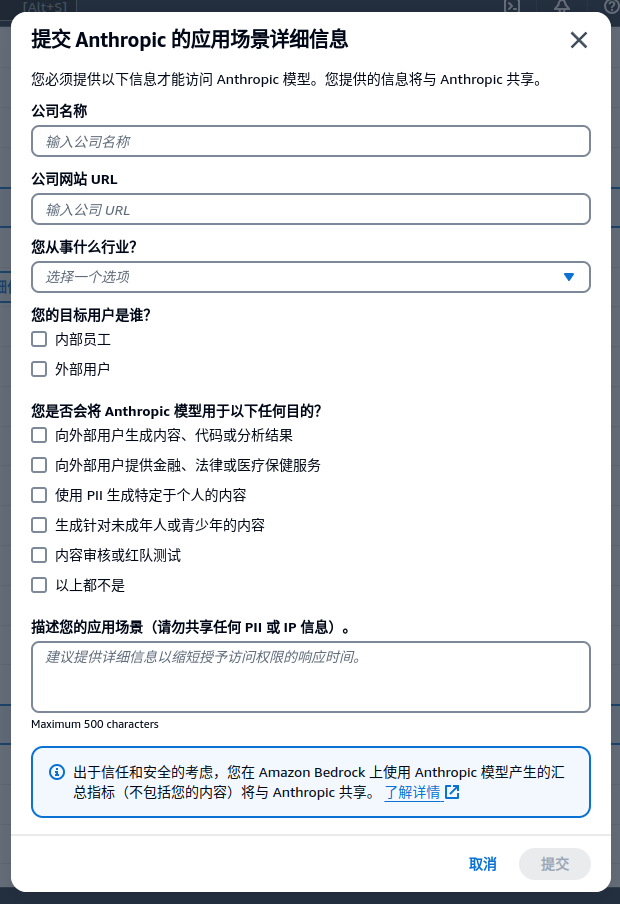620x904 pixels.
Task: Select 使用 PII 生成特定于个人的内容 checkbox
Action: click(39, 495)
